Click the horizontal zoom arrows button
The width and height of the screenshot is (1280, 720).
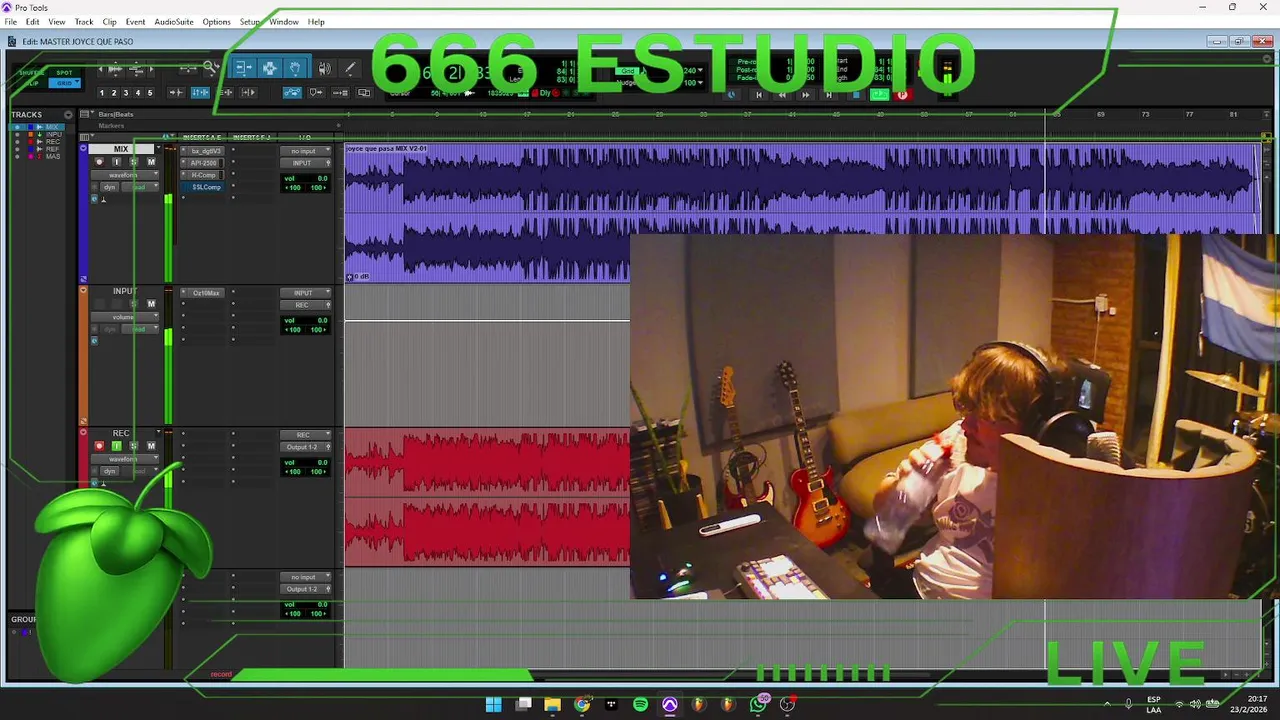[188, 68]
